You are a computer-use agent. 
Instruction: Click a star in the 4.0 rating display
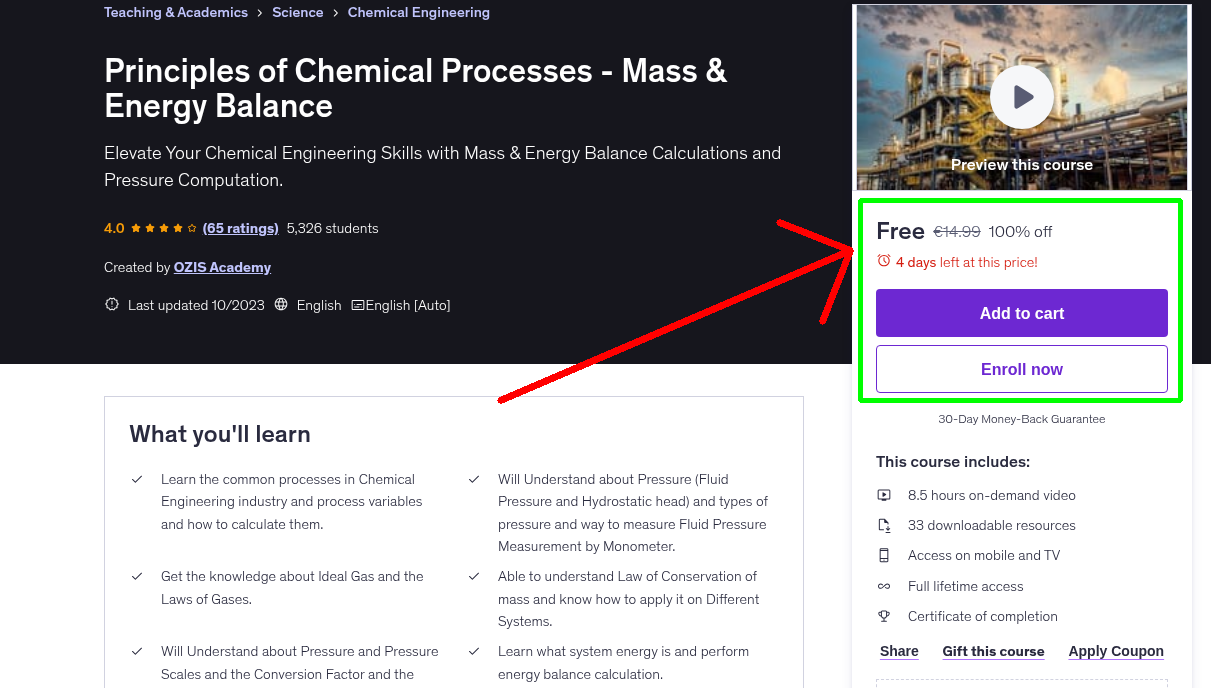click(x=150, y=227)
